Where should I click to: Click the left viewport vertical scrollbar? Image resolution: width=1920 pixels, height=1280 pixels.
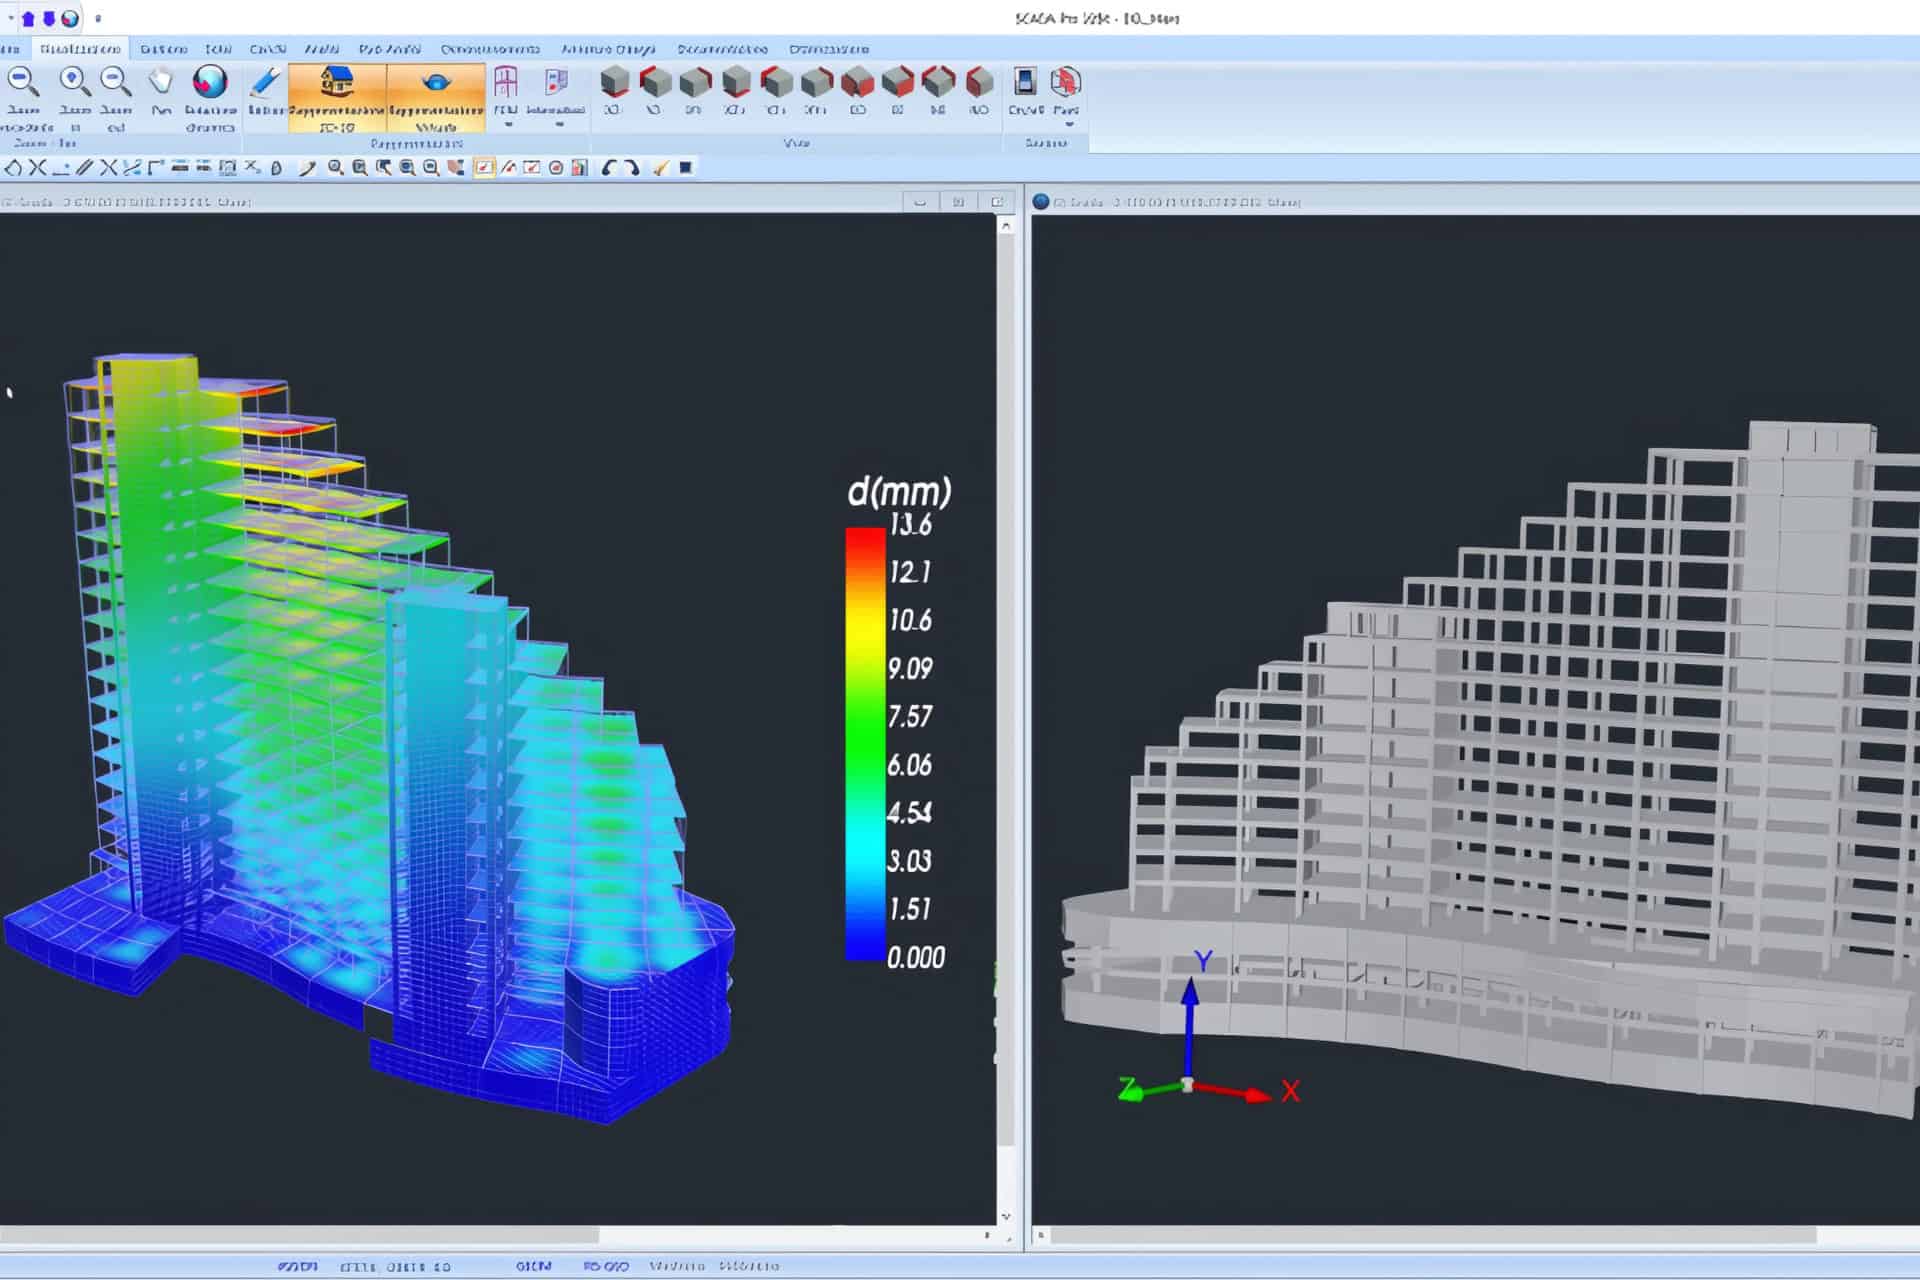[x=1006, y=700]
